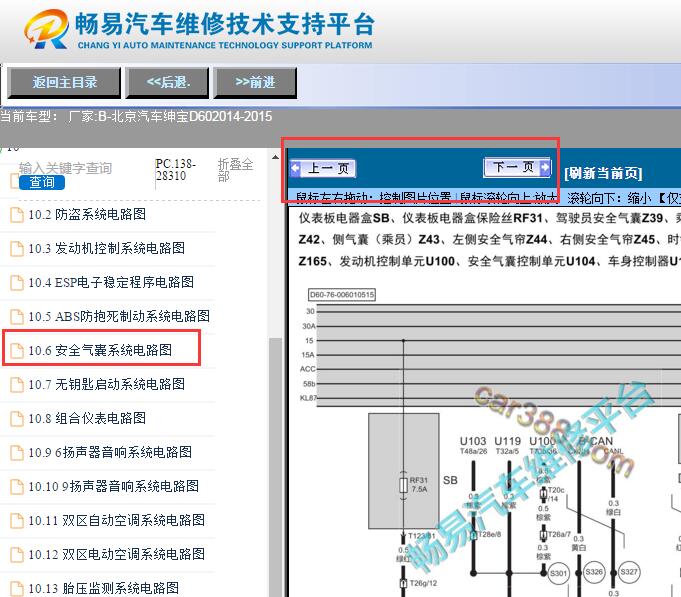
Task: Open 10.2 防盗系统电路图
Action: 87,214
